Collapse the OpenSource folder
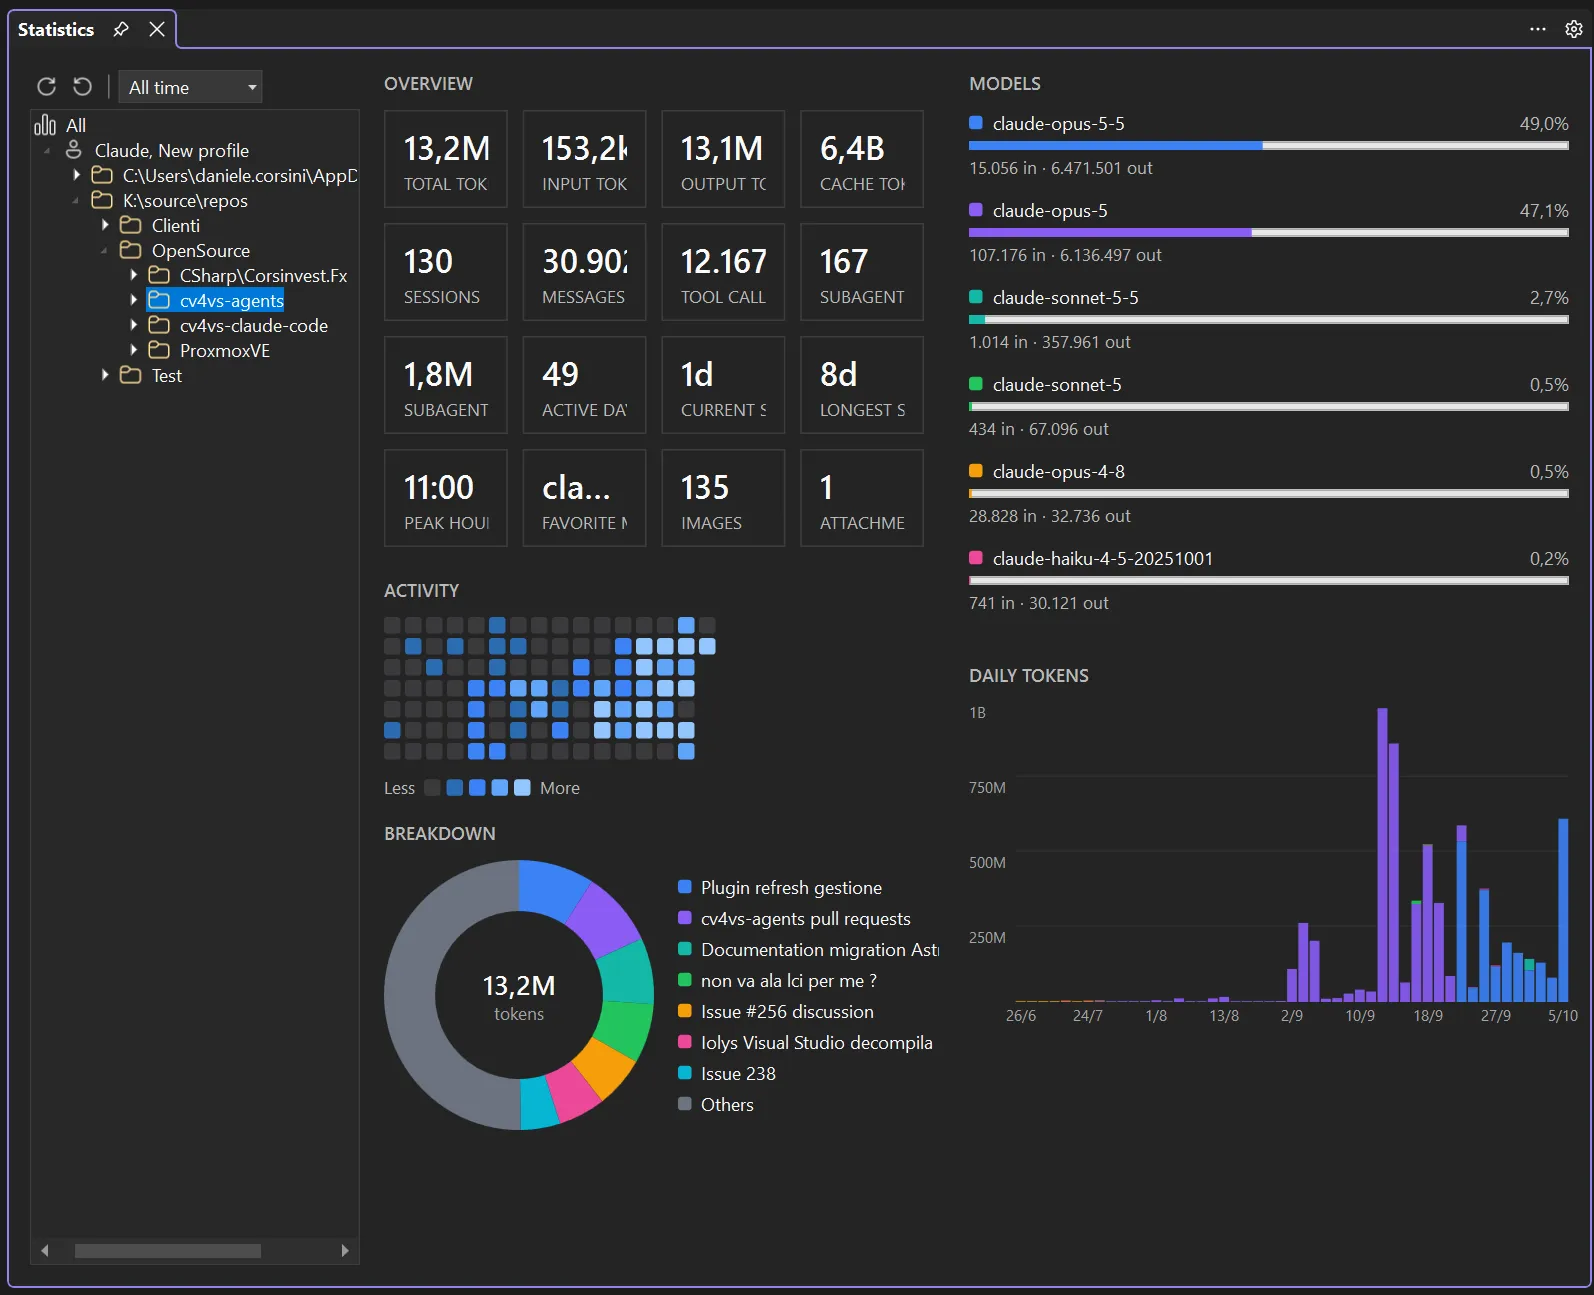Viewport: 1594px width, 1295px height. click(104, 251)
